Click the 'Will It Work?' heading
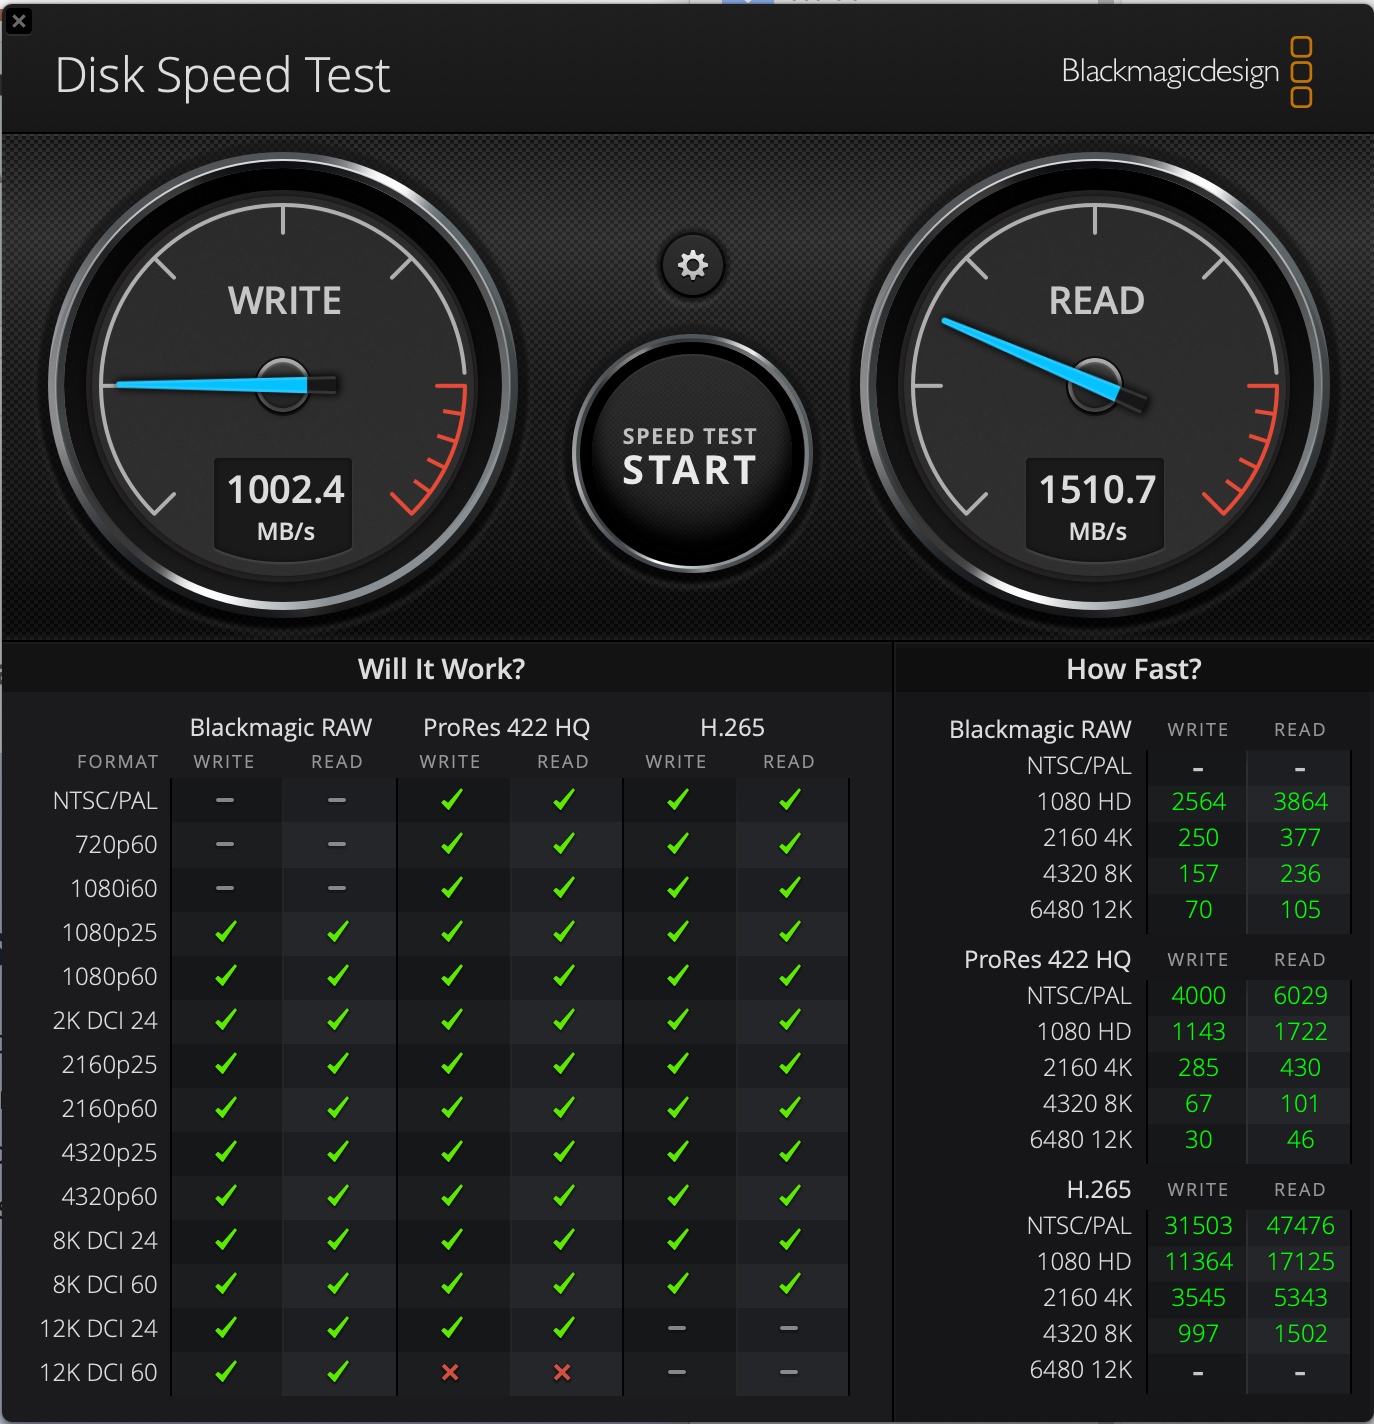Viewport: 1374px width, 1424px height. [441, 669]
